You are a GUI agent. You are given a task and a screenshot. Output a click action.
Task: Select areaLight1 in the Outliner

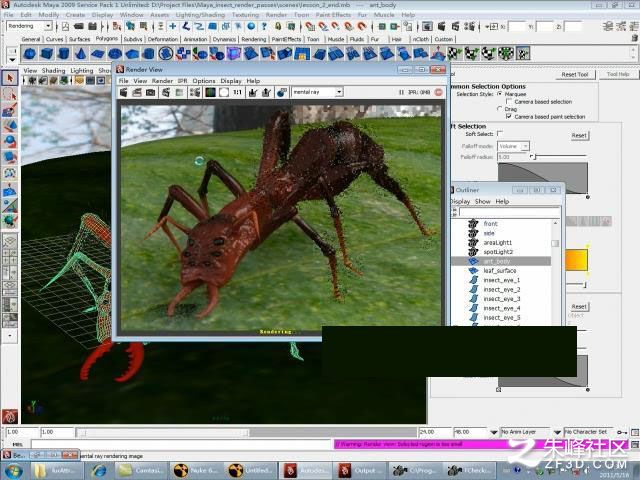tap(498, 242)
